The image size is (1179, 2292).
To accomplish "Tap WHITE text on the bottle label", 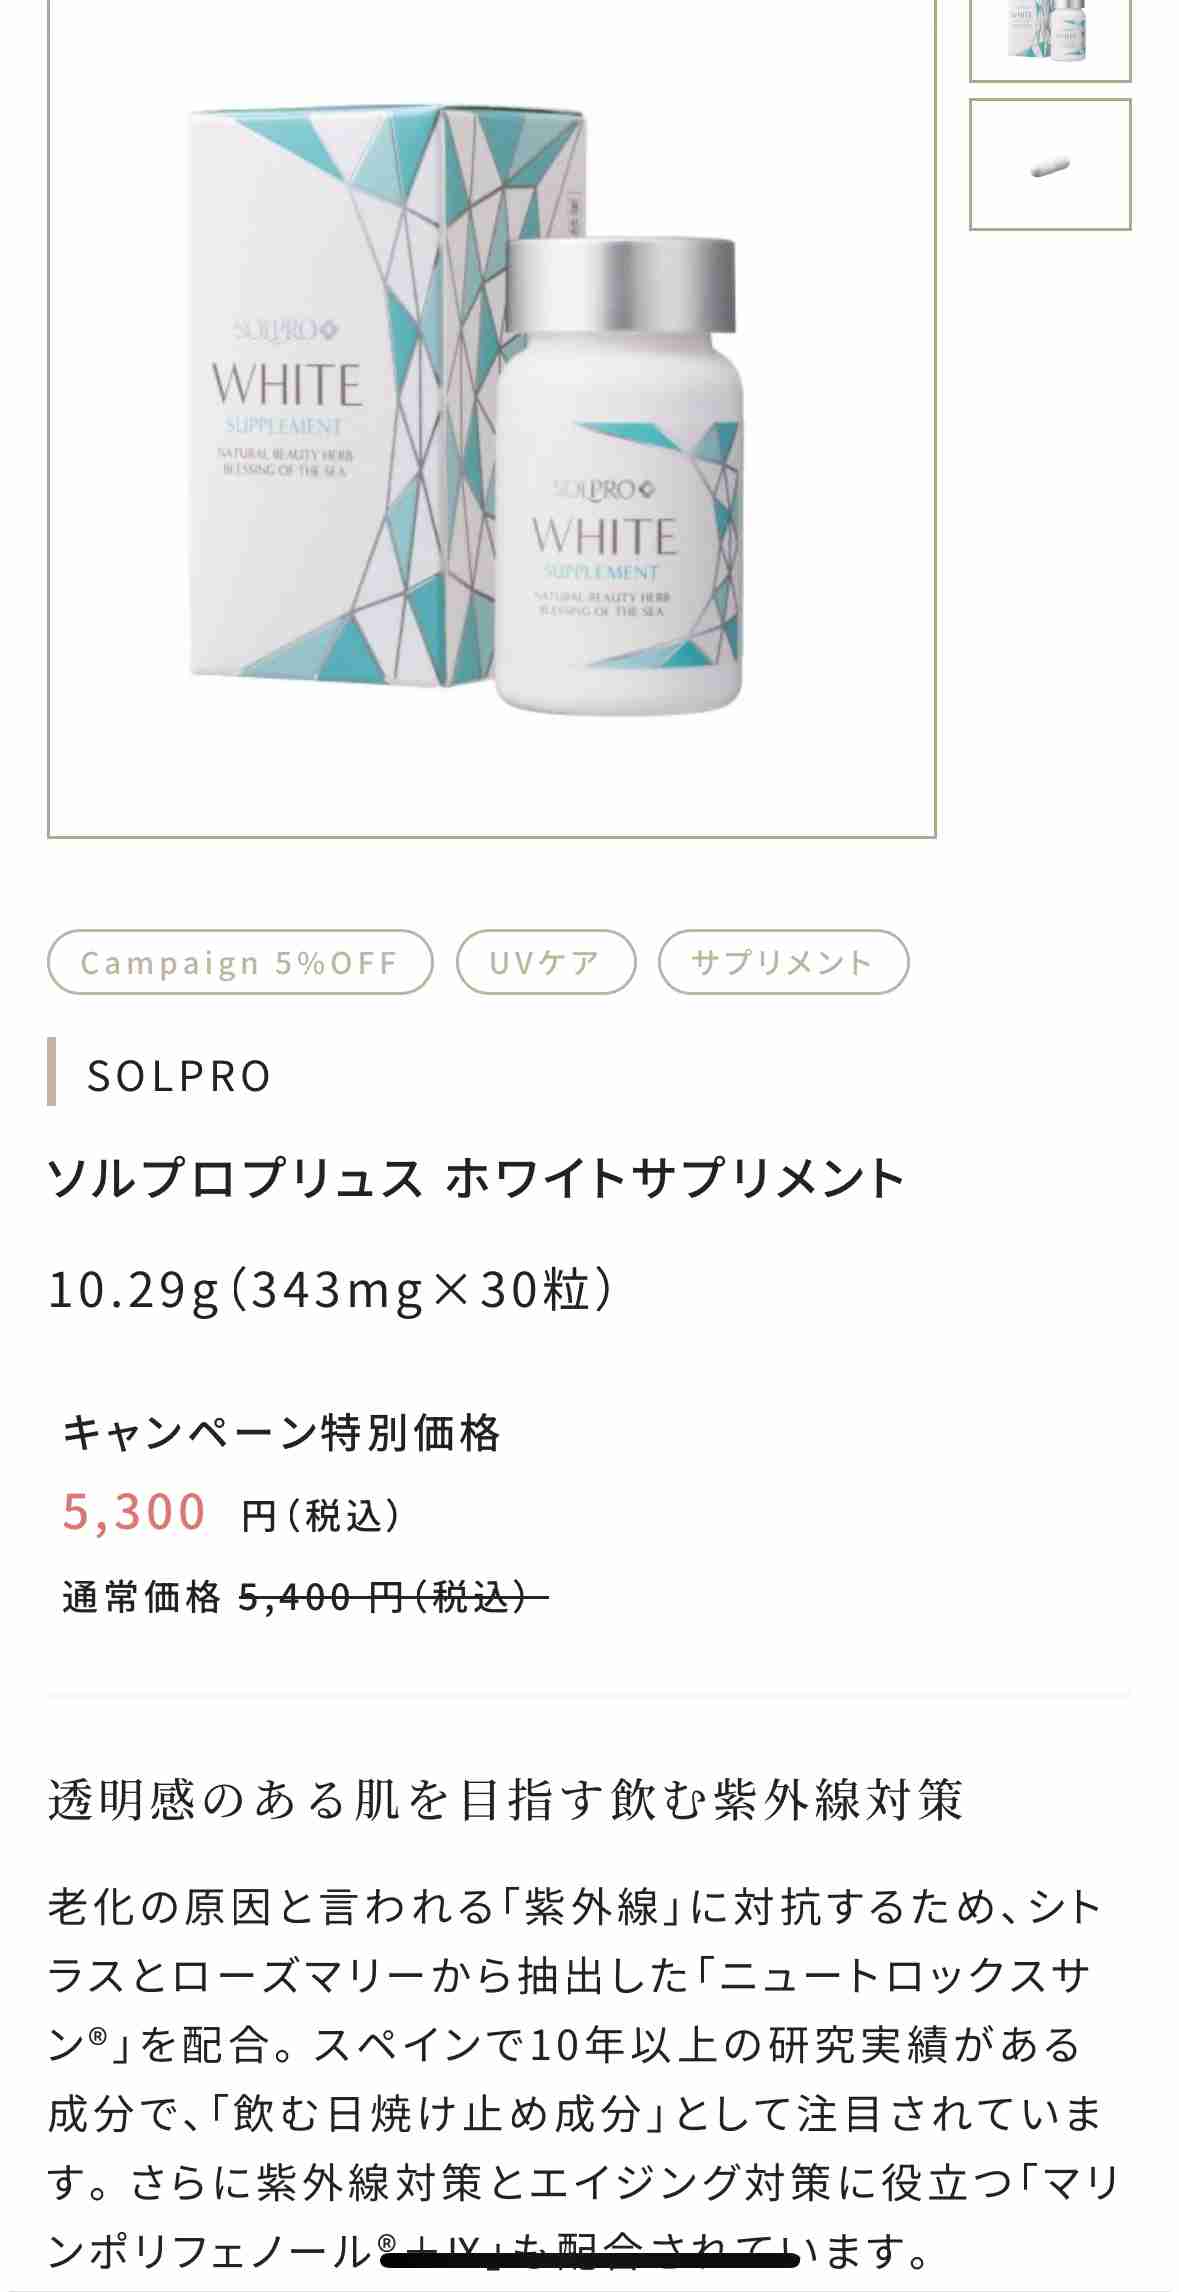I will click(x=605, y=536).
